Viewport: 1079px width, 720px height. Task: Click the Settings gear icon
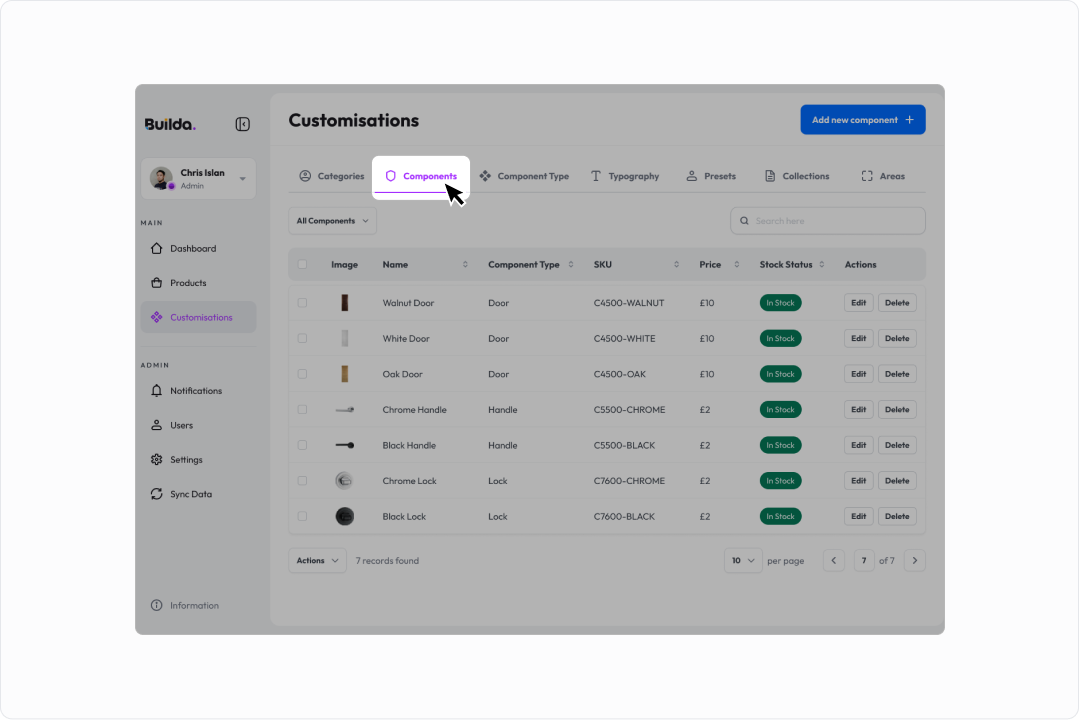click(157, 460)
